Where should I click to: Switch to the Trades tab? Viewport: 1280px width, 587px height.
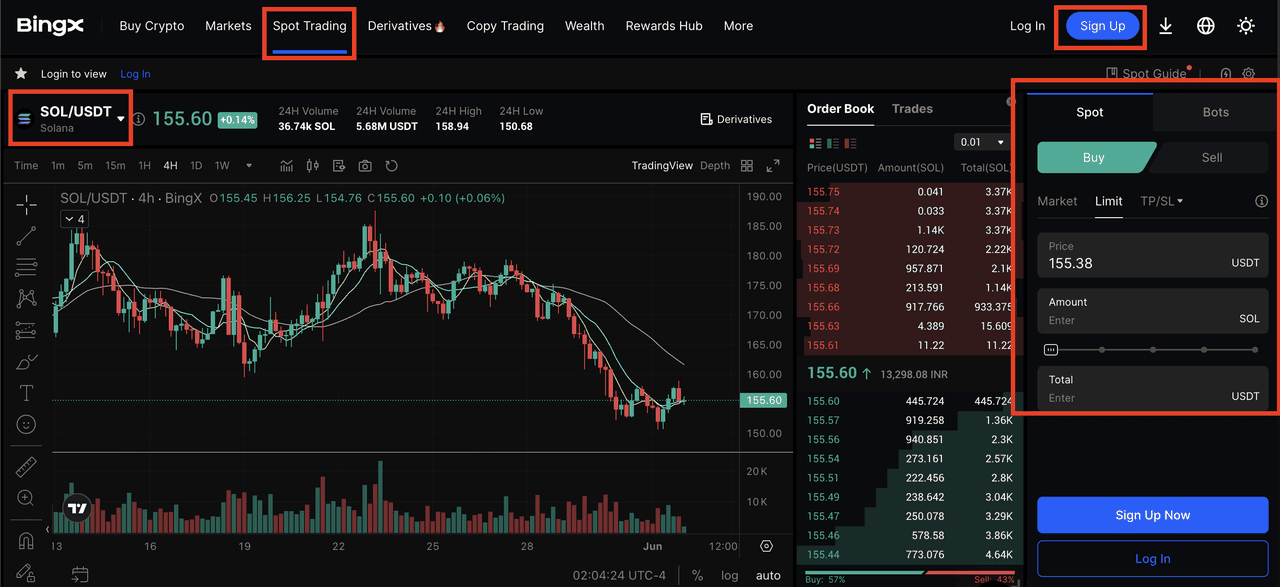pyautogui.click(x=912, y=109)
